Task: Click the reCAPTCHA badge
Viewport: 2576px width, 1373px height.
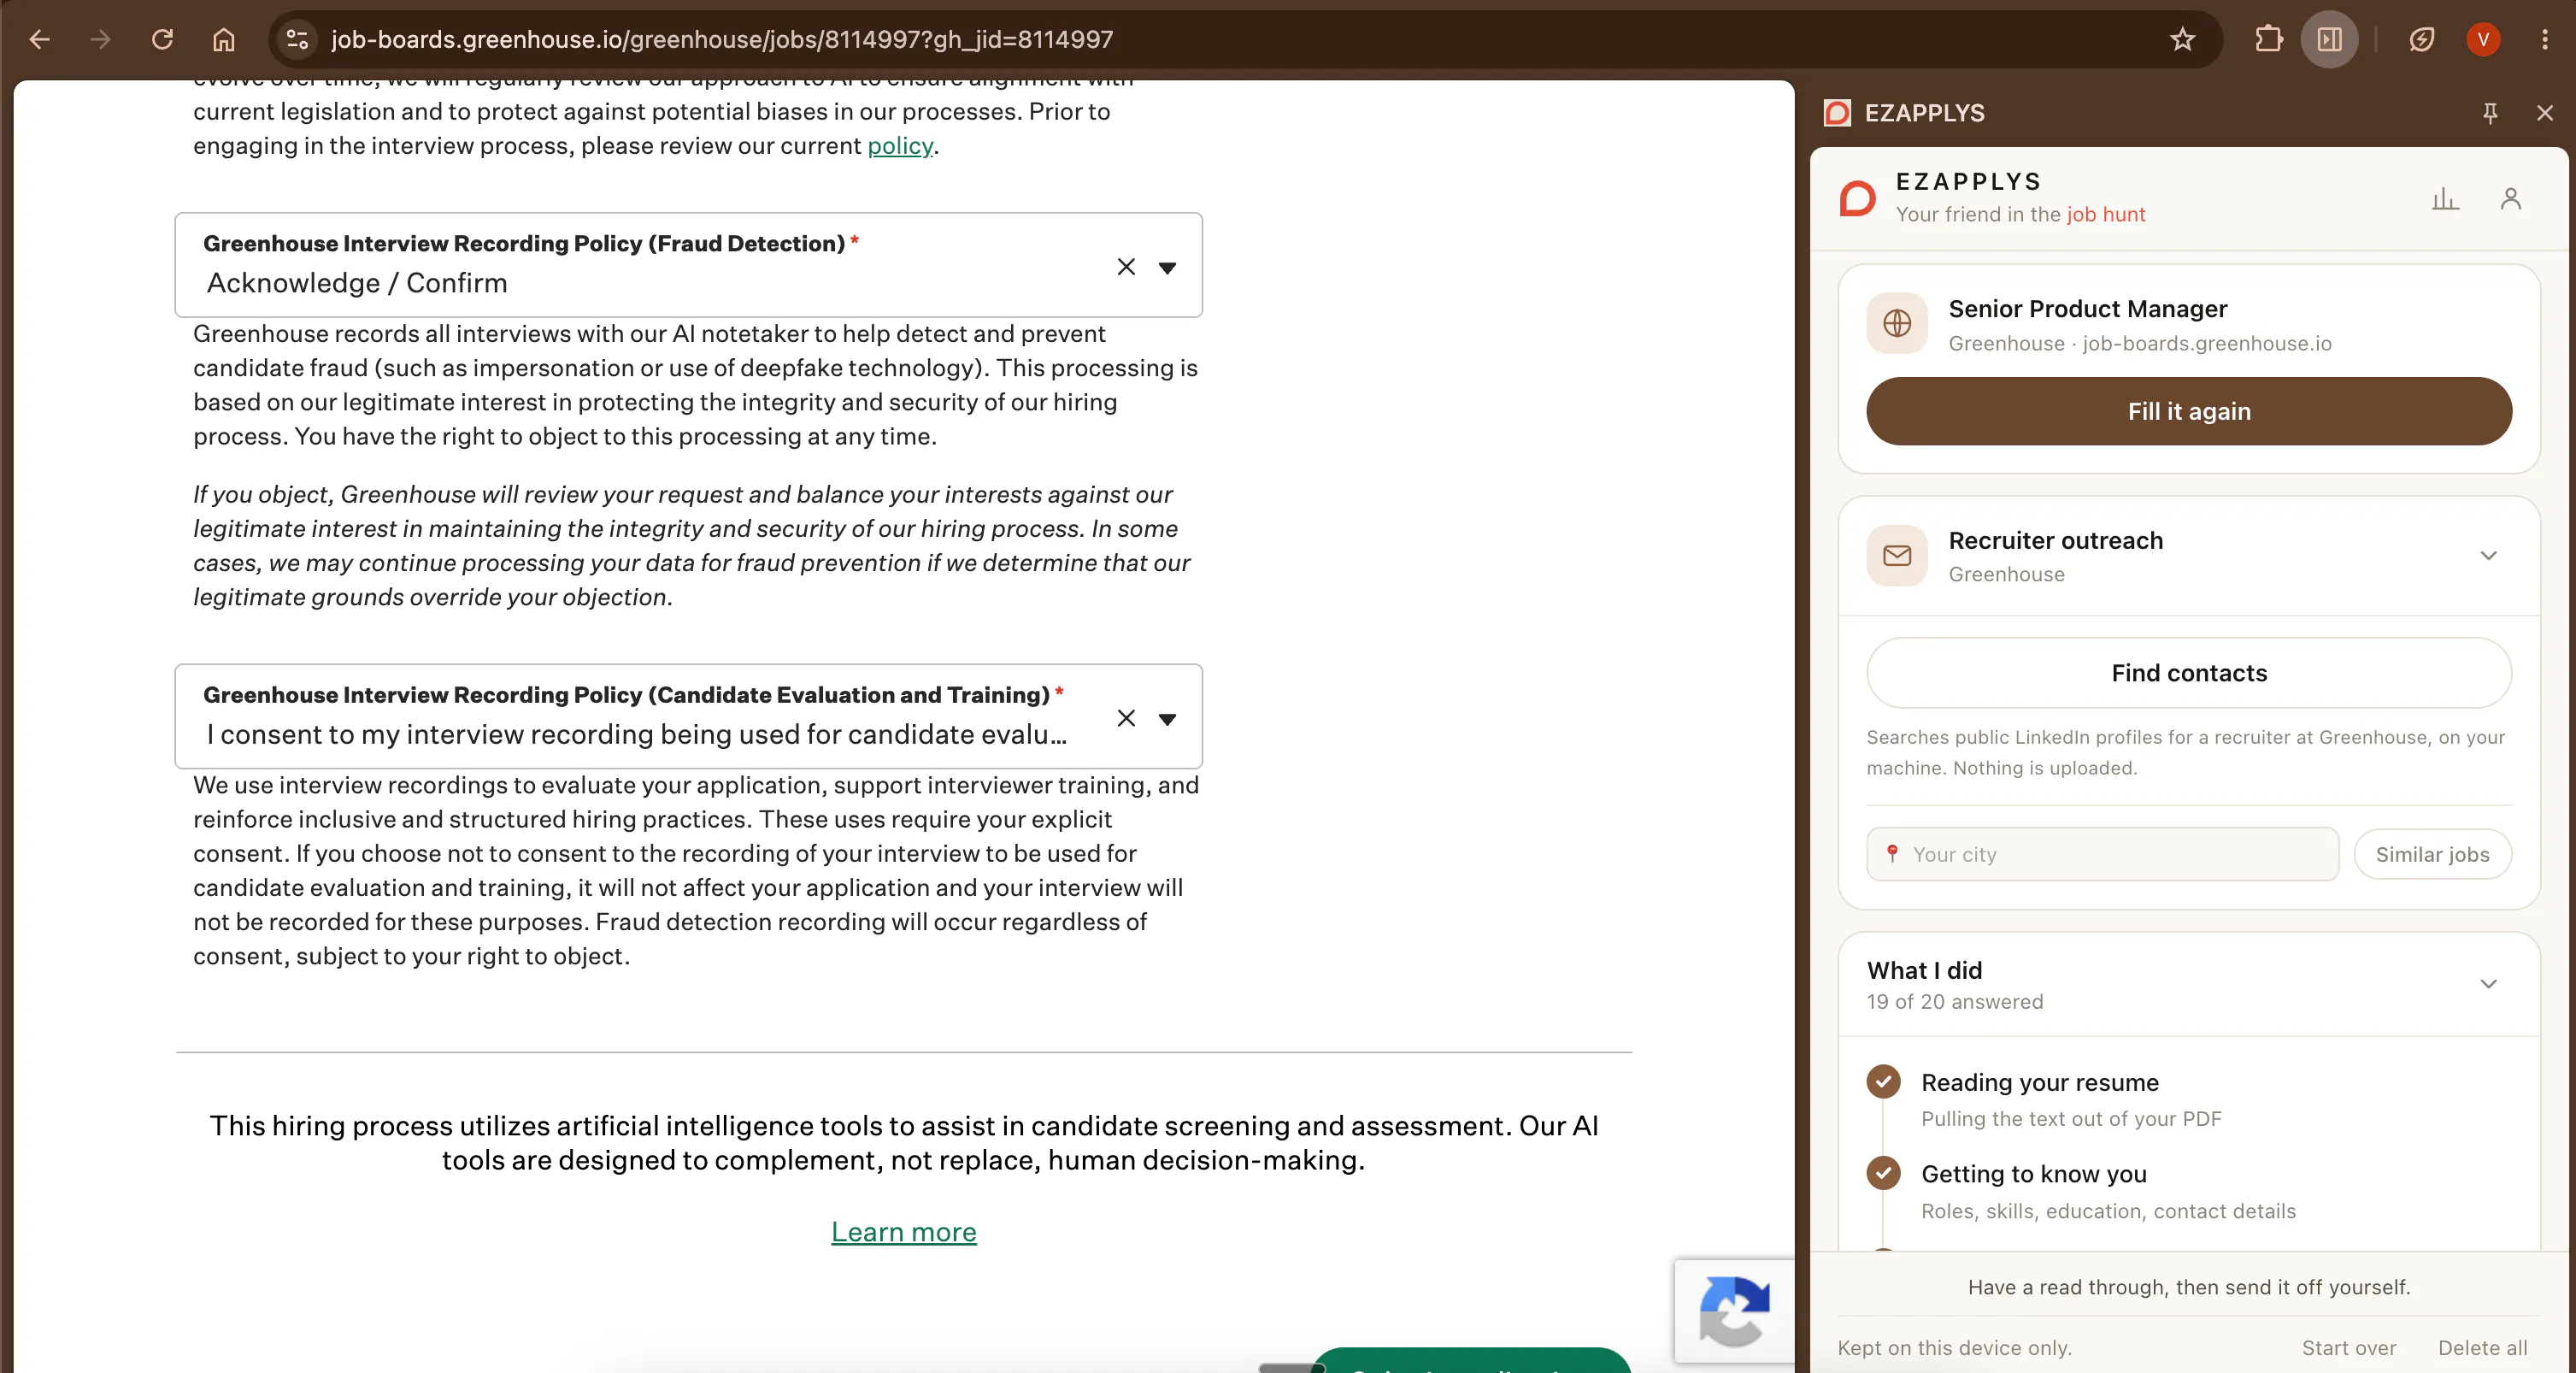Action: click(1734, 1311)
